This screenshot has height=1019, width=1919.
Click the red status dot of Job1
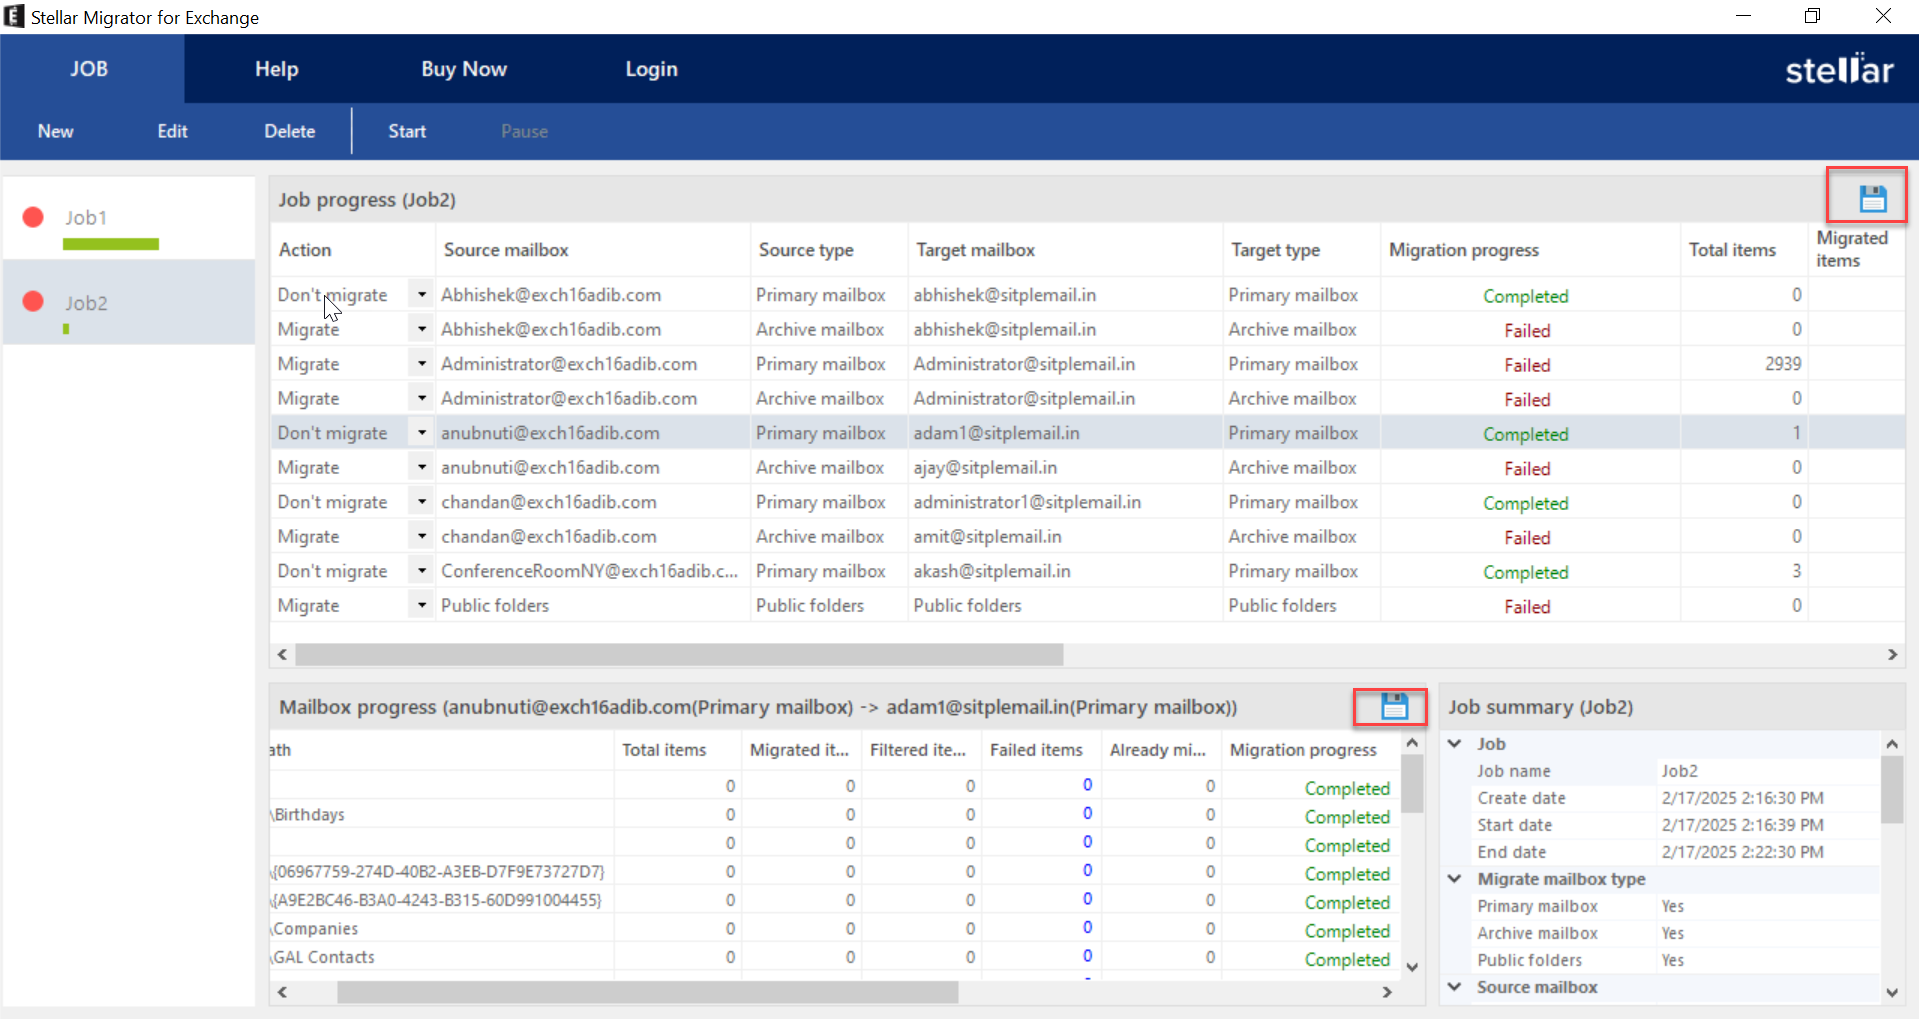(33, 217)
